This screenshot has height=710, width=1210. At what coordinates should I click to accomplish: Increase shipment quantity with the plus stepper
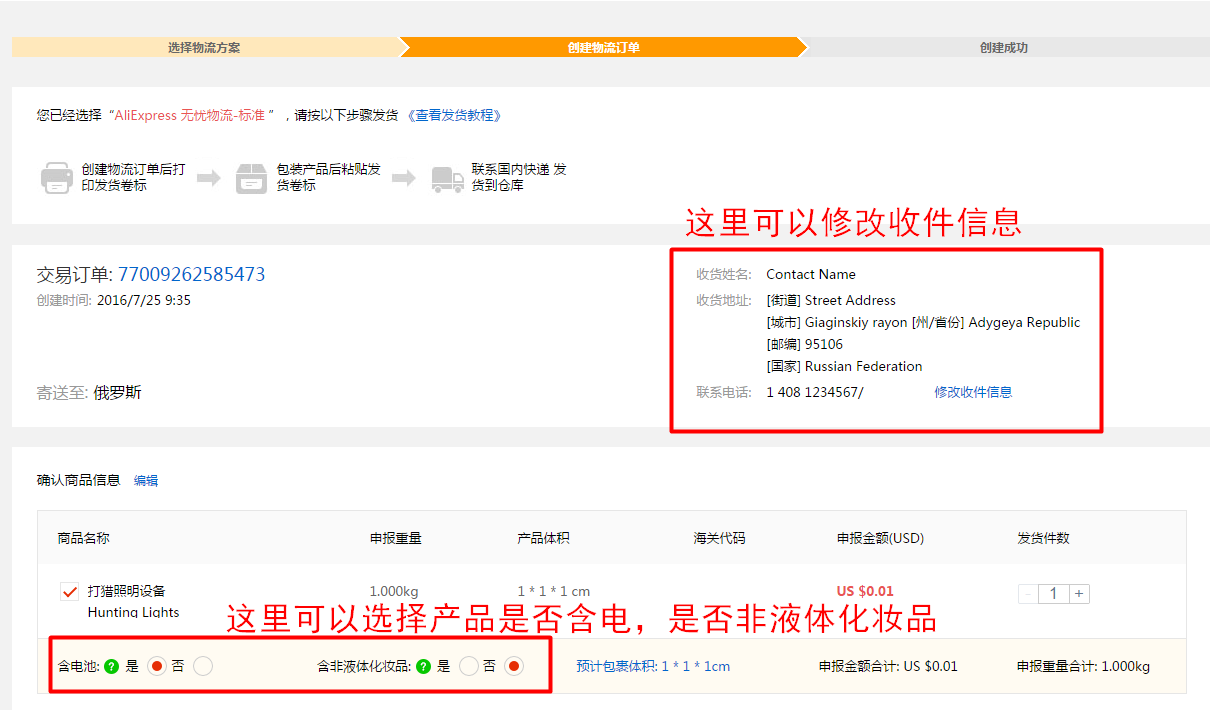tap(1079, 593)
